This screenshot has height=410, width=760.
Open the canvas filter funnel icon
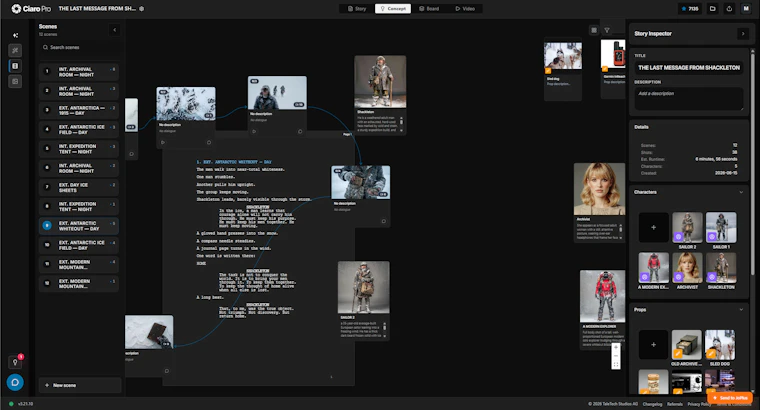[607, 30]
